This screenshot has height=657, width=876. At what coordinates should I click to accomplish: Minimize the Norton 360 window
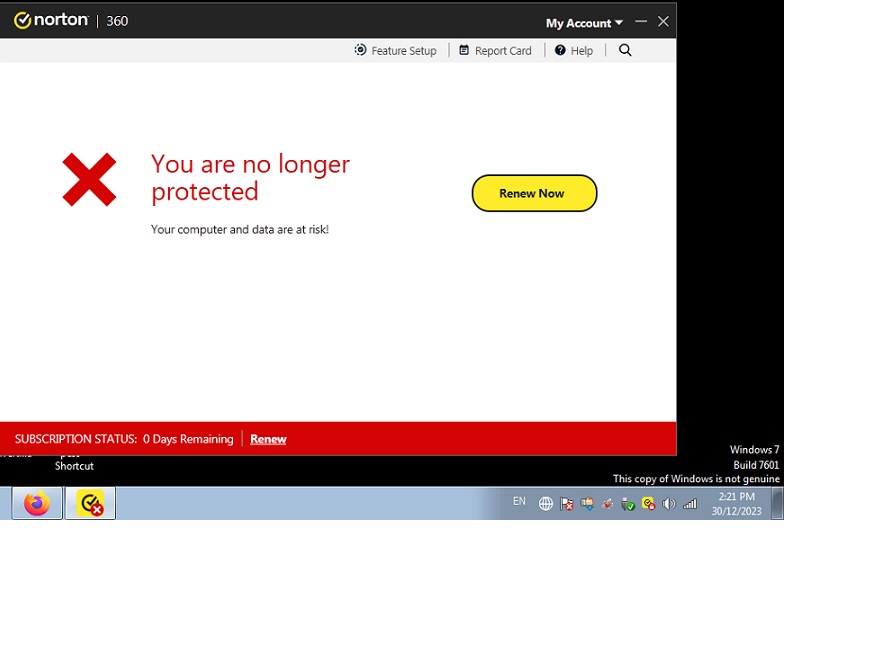point(641,21)
